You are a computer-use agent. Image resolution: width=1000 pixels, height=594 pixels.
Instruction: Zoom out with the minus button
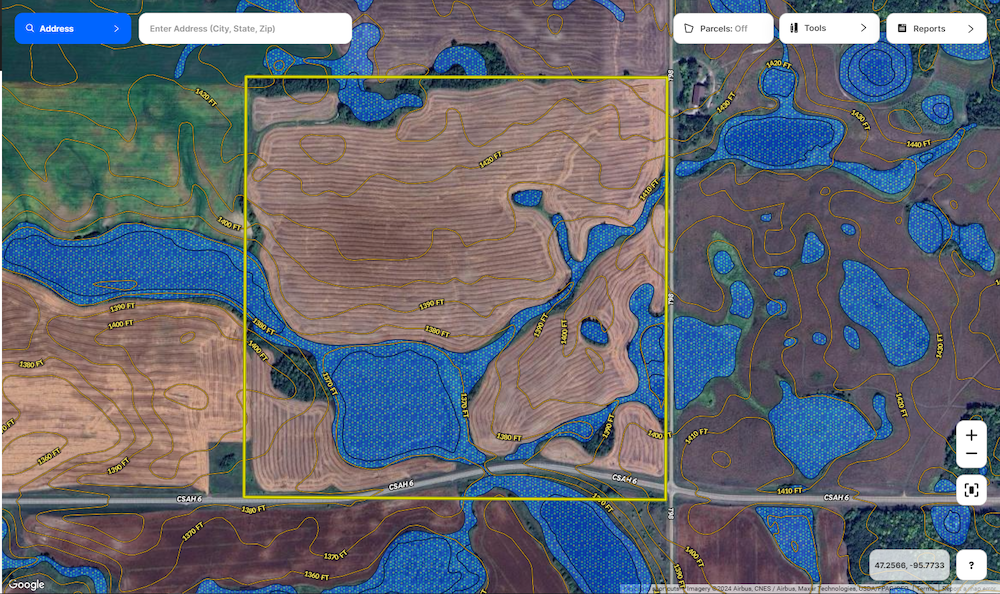point(971,455)
